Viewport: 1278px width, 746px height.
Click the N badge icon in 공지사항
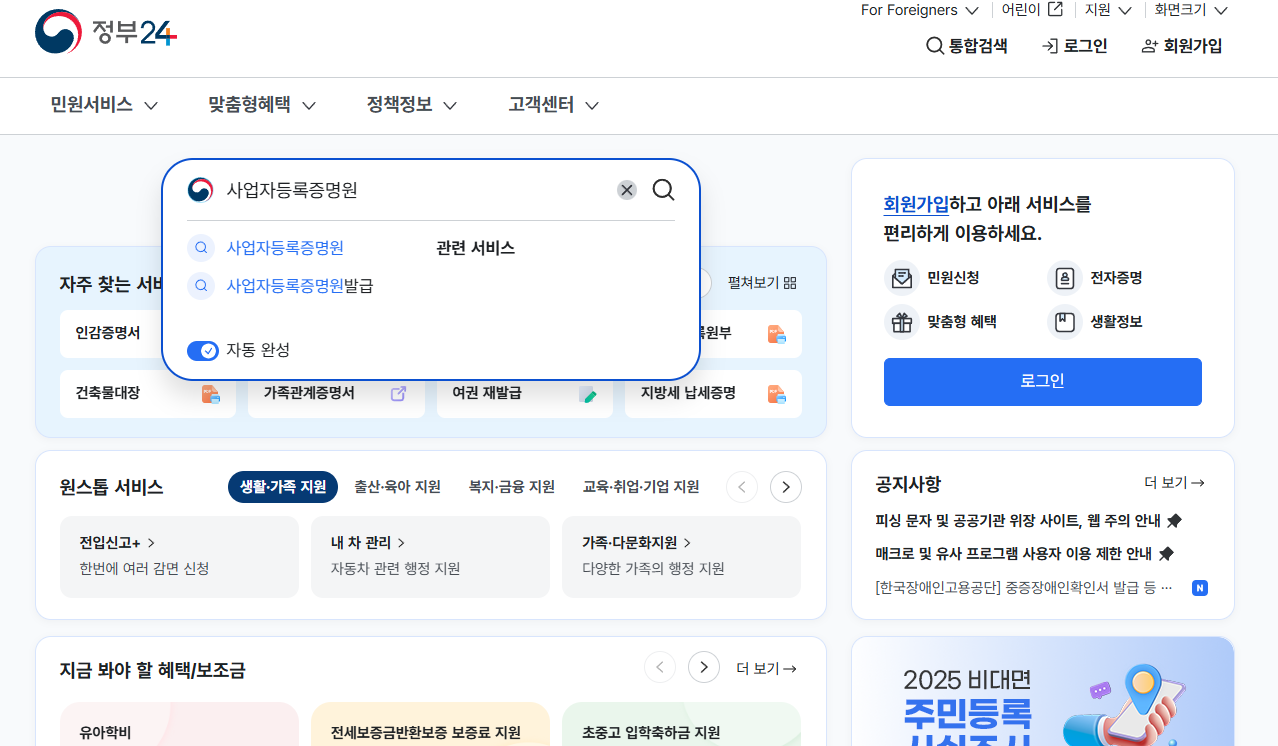click(1200, 588)
